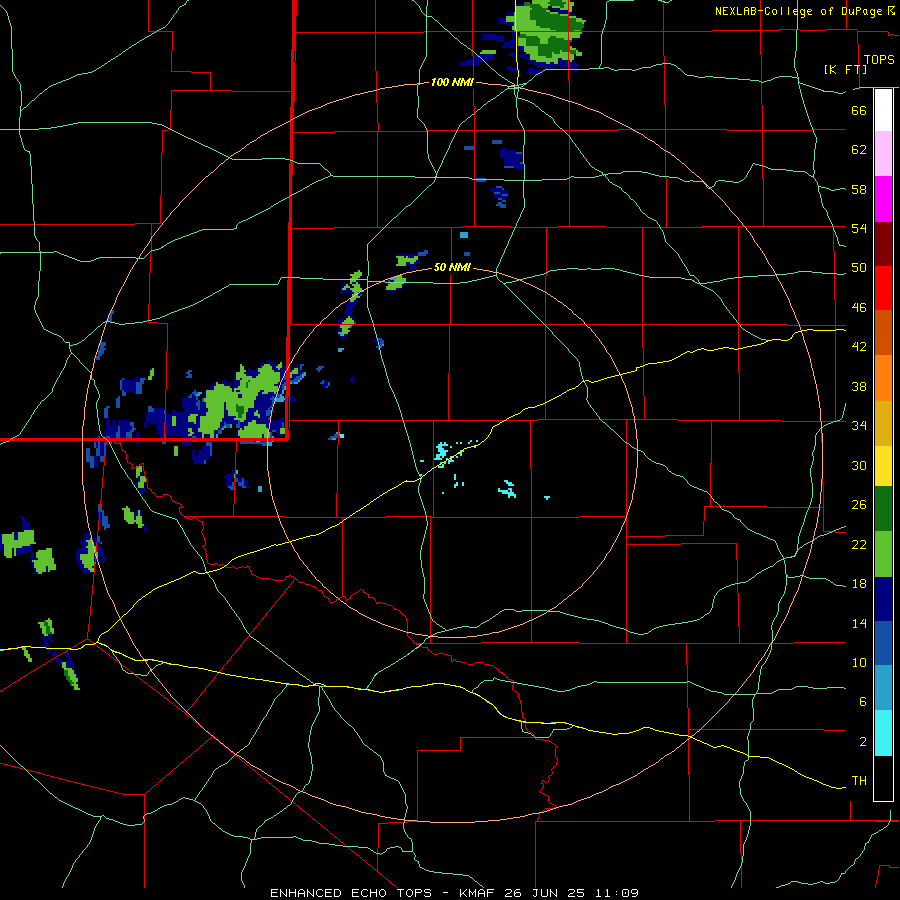Click the '66' legend value
This screenshot has width=900, height=900.
859,110
